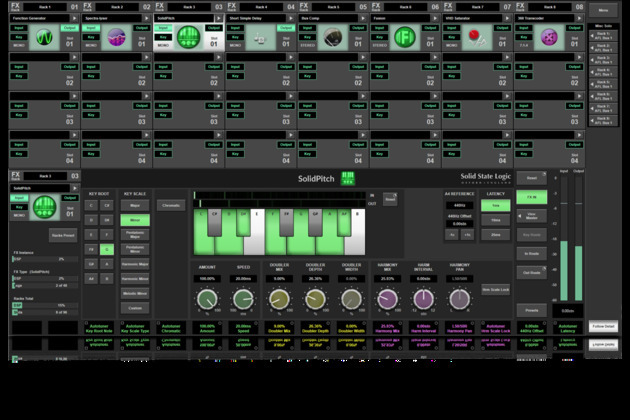Expand the VHD Saturator slot arrow
The image size is (630, 420).
point(507,18)
